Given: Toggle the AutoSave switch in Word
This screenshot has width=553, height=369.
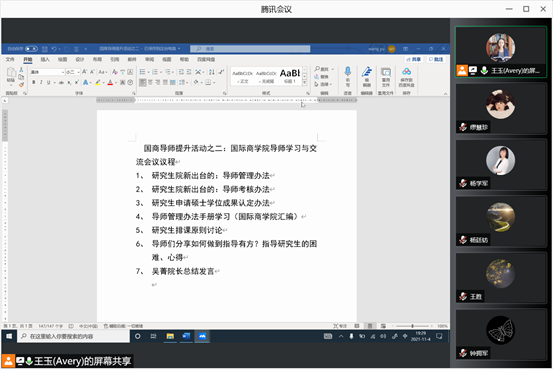Looking at the screenshot, I should click(x=31, y=49).
